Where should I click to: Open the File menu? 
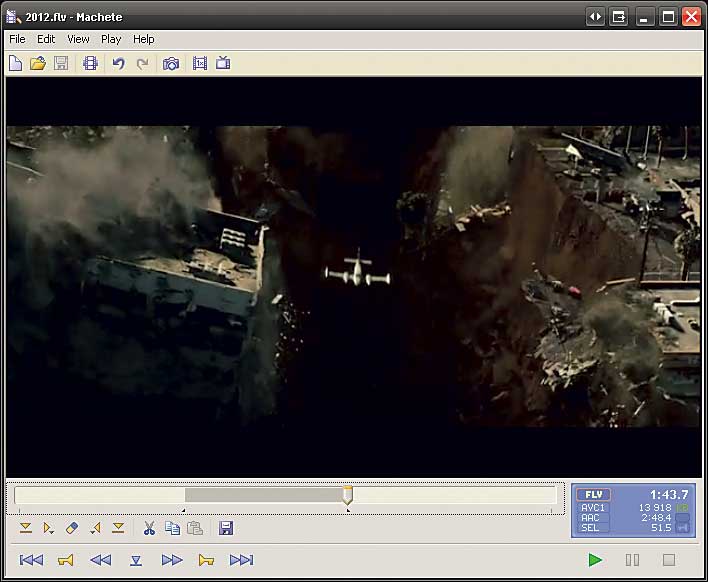pyautogui.click(x=17, y=39)
